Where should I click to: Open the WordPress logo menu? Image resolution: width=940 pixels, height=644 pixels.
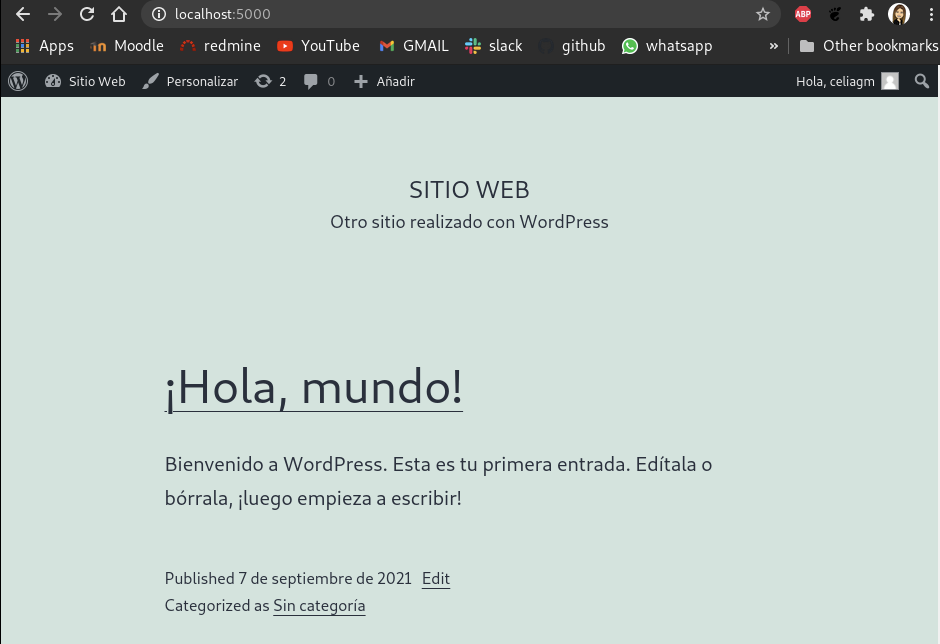tap(17, 81)
